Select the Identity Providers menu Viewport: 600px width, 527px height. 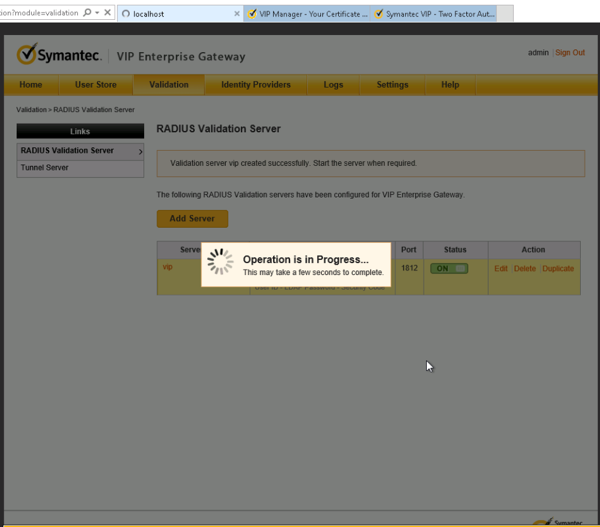255,85
